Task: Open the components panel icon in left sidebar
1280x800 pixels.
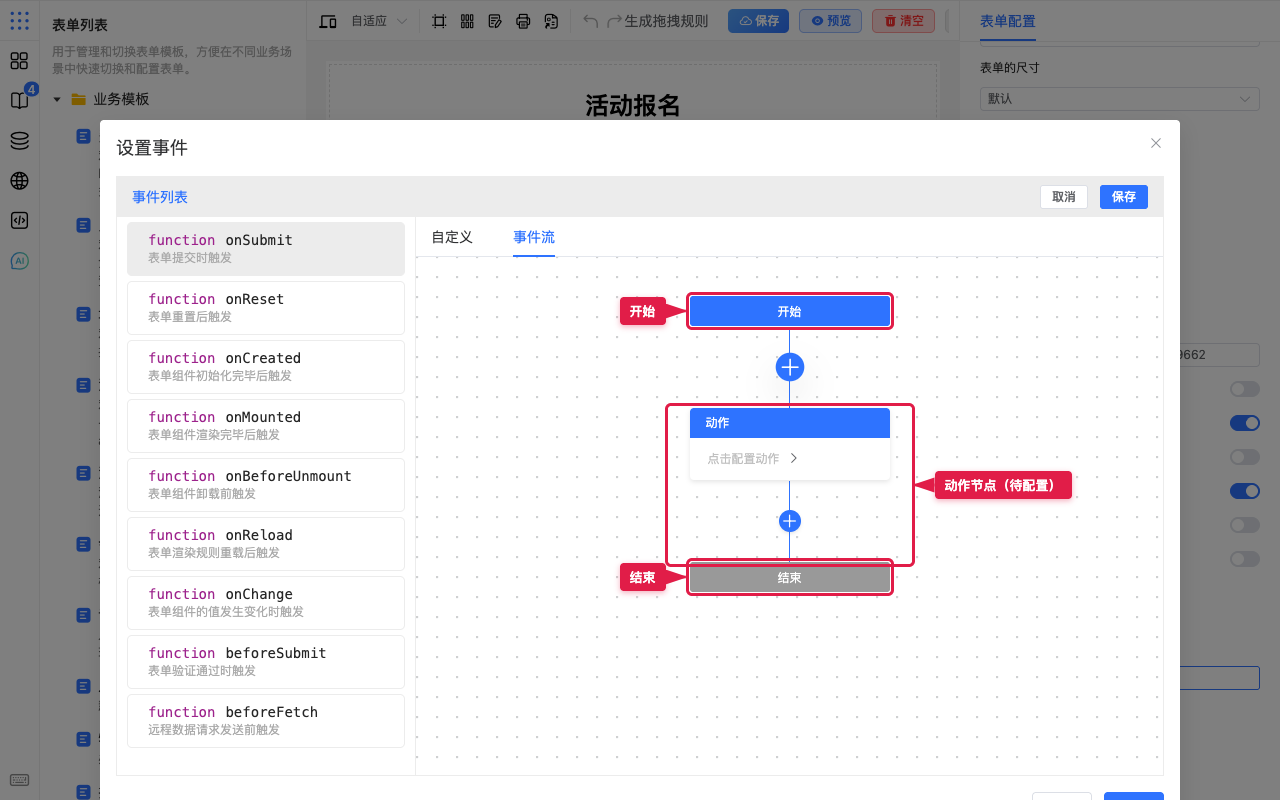Action: click(x=19, y=61)
